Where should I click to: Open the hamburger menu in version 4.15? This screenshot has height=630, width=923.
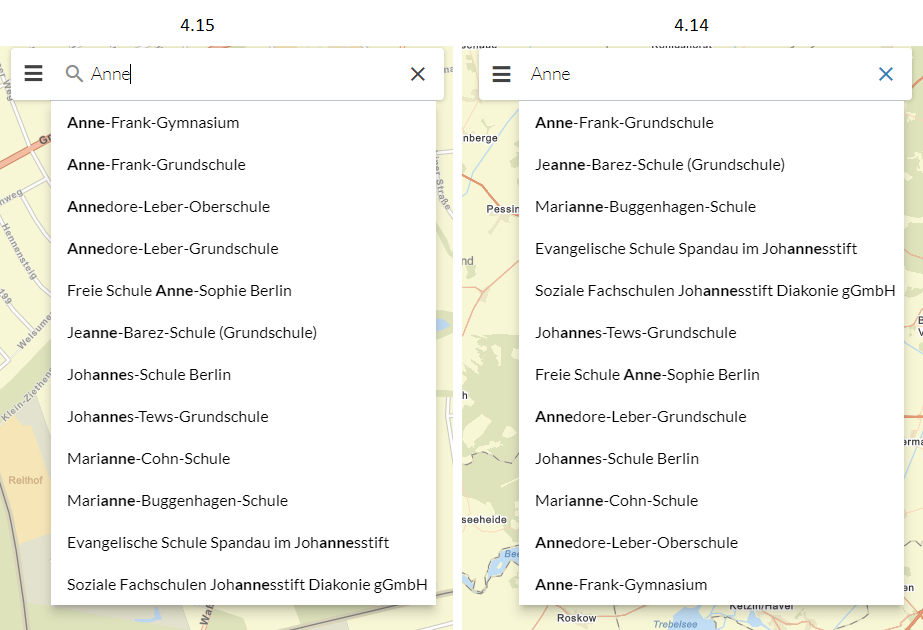point(33,72)
